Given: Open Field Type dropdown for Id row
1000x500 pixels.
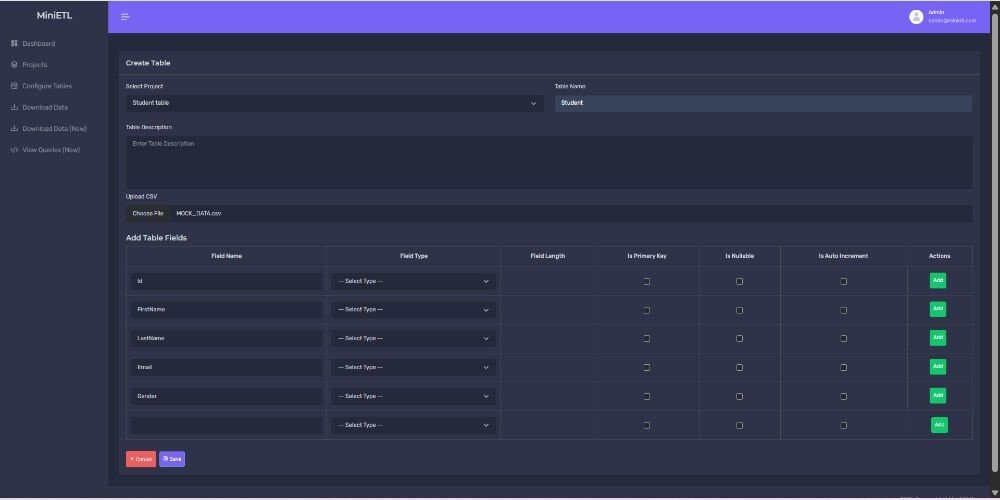Looking at the screenshot, I should tap(413, 282).
